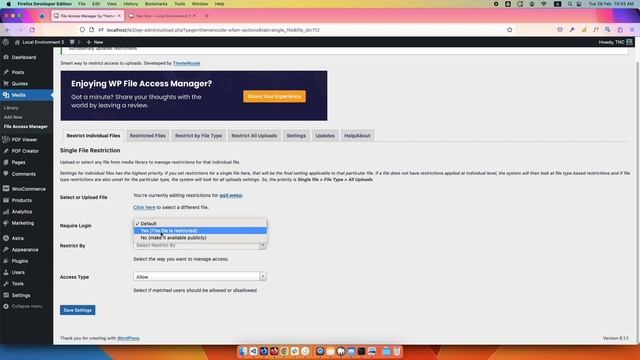Image resolution: width=640 pixels, height=360 pixels.
Task: Open Finder from the Dock
Action: click(243, 351)
